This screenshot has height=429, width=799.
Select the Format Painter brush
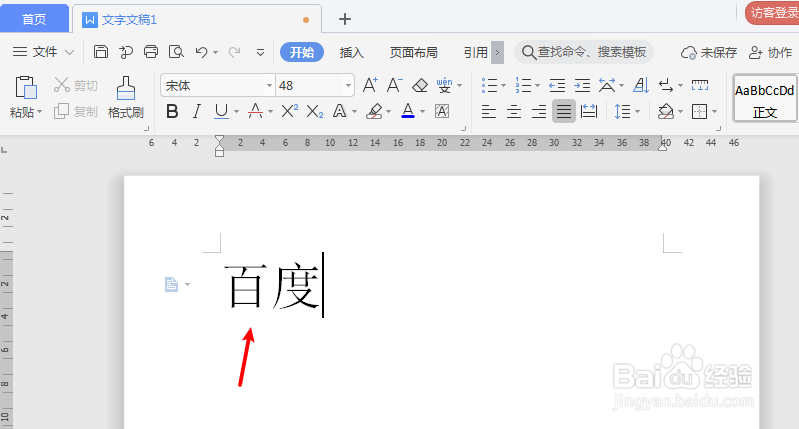[x=125, y=97]
